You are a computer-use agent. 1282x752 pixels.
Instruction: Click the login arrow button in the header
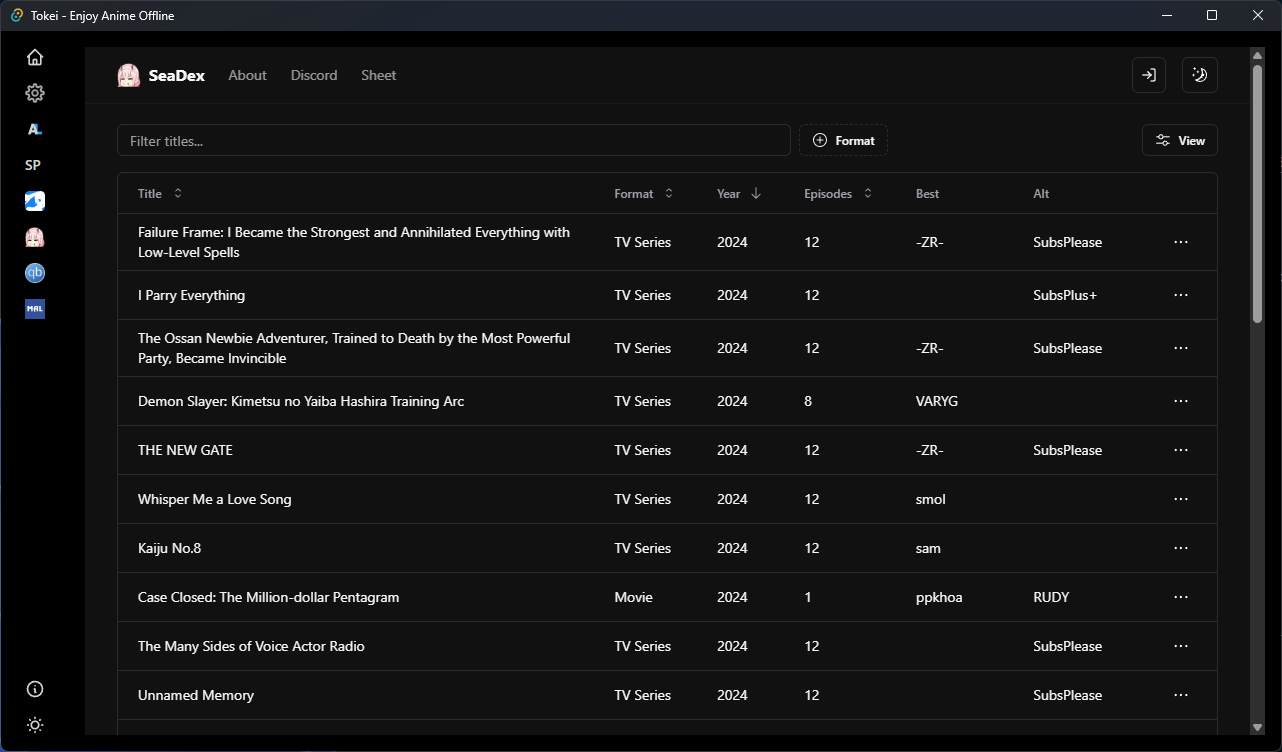pyautogui.click(x=1149, y=75)
